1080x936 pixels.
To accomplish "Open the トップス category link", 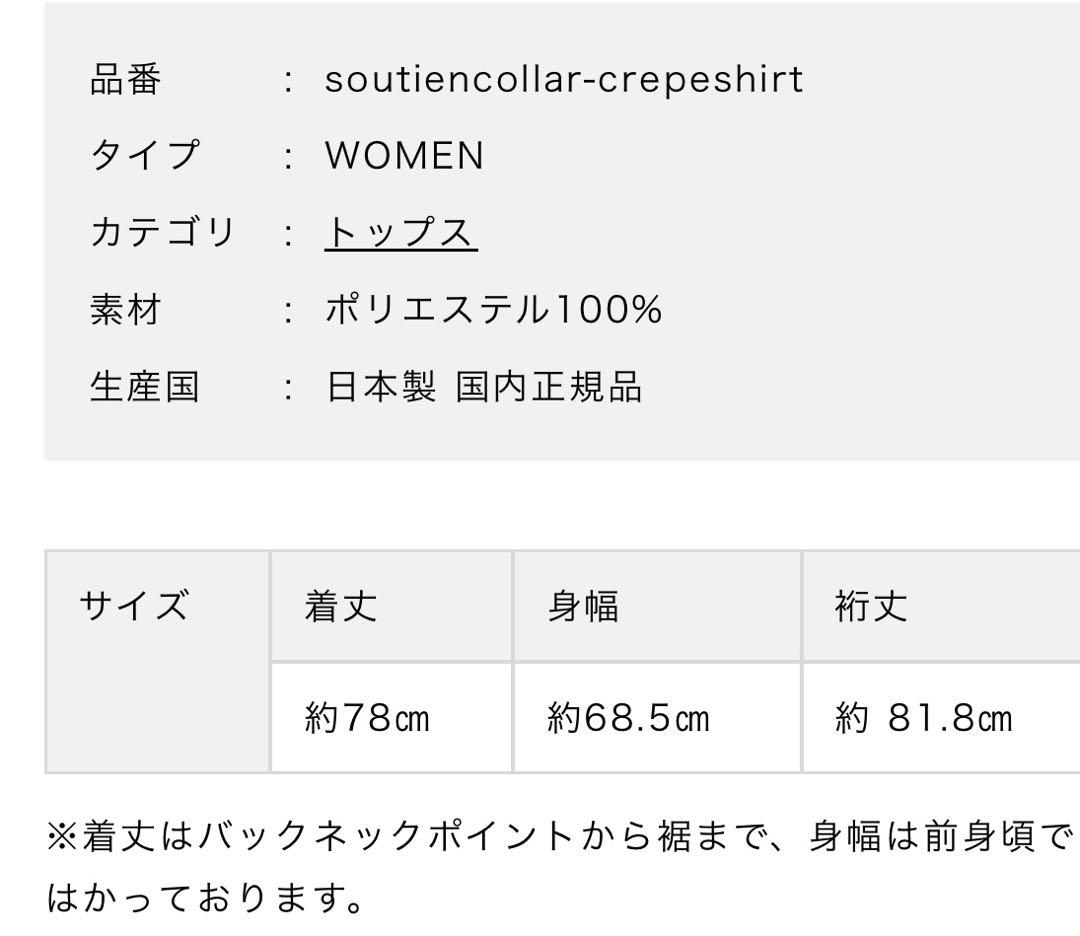I will coord(400,234).
